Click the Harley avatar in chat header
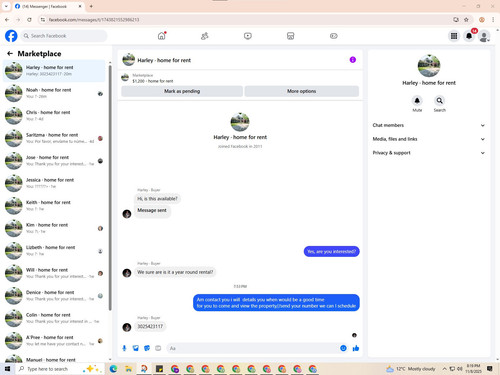The height and width of the screenshot is (375, 500). (x=129, y=60)
